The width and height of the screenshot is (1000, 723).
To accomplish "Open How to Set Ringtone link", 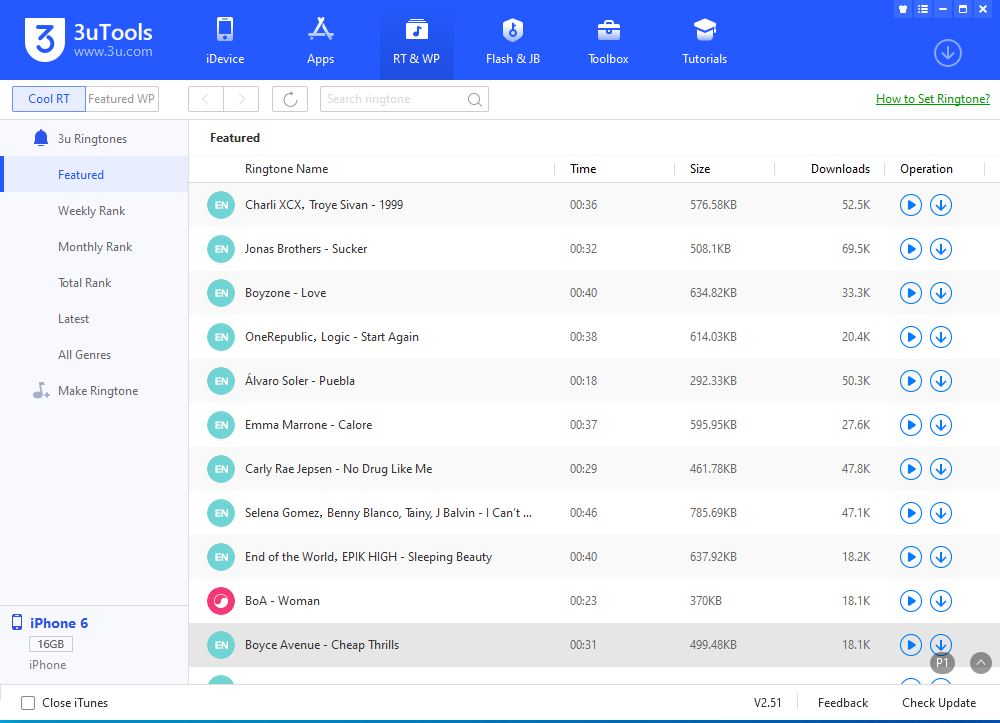I will [x=932, y=99].
